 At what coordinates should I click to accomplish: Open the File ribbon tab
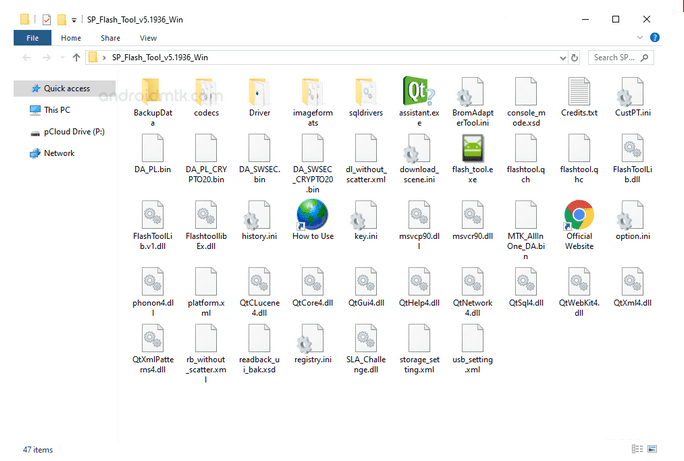(x=32, y=38)
